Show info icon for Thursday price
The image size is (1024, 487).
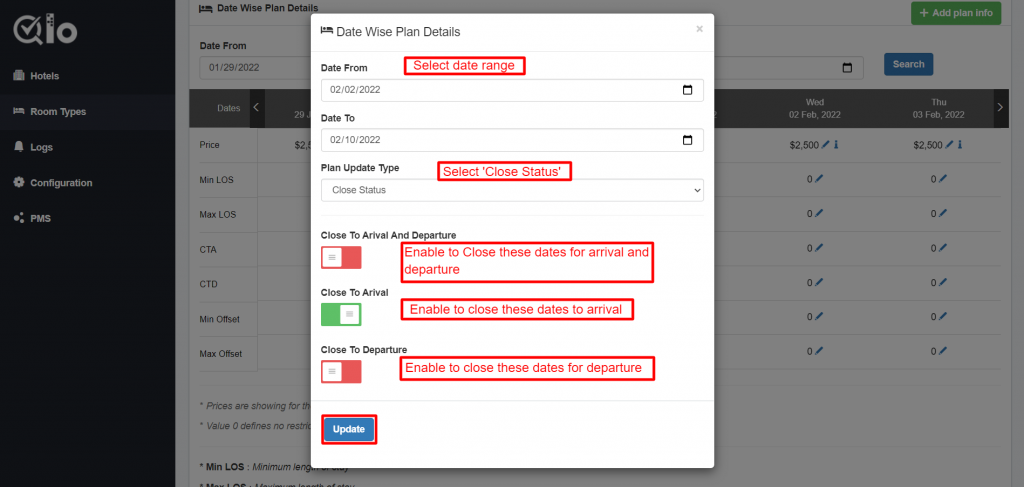click(960, 145)
